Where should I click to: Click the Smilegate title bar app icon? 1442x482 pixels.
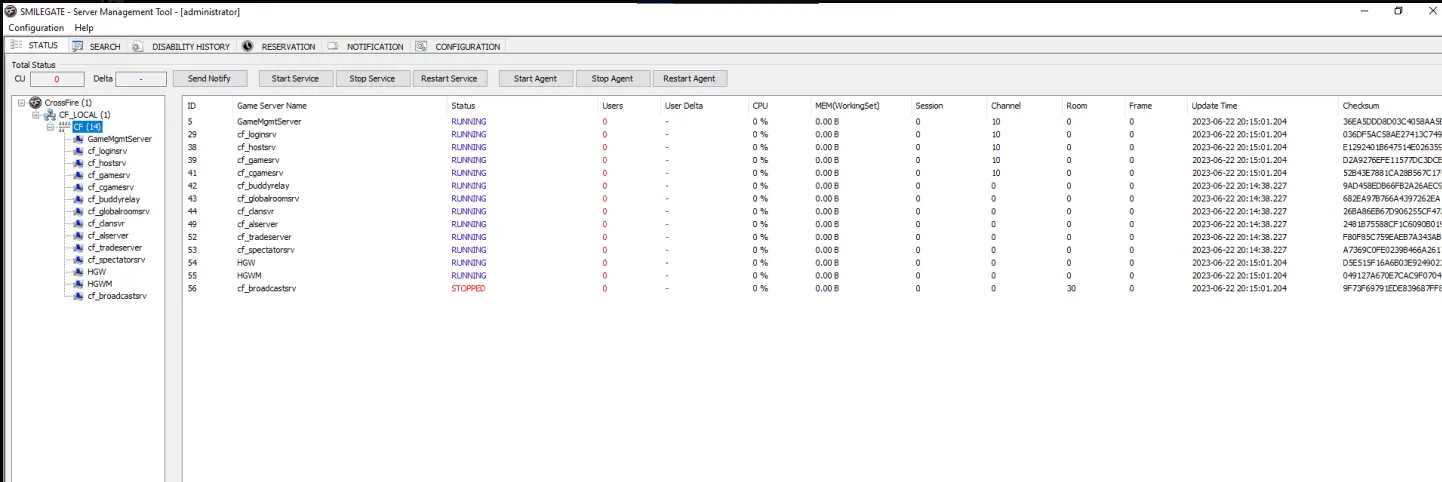pyautogui.click(x=11, y=11)
